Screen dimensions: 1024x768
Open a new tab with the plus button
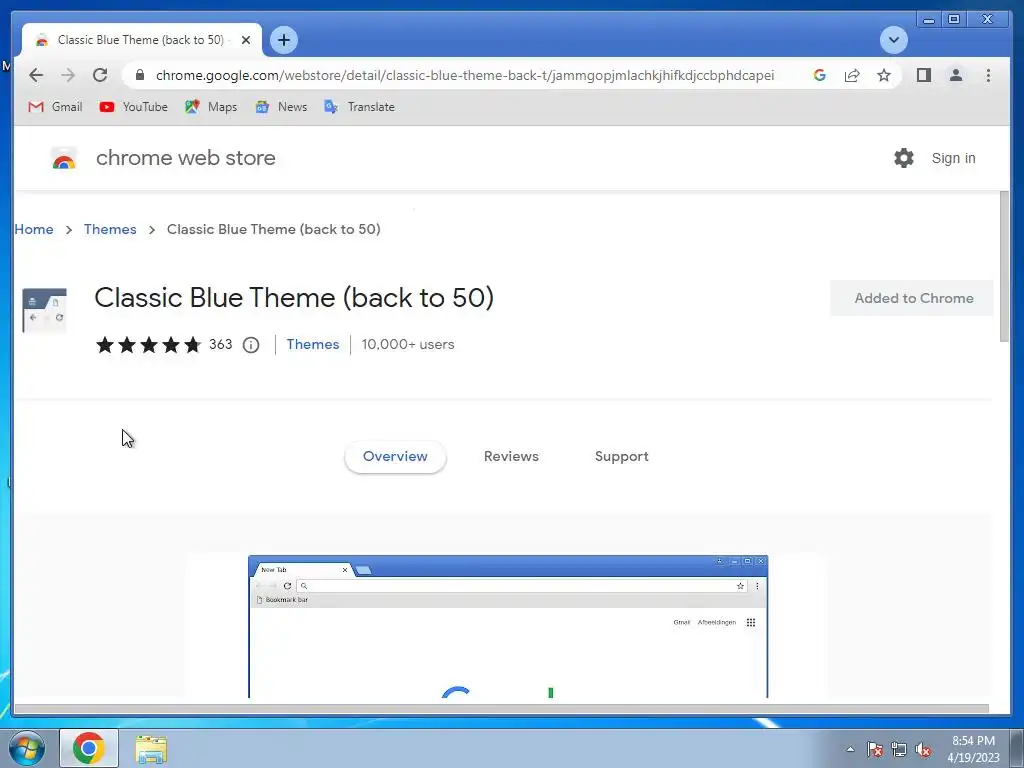(x=283, y=40)
